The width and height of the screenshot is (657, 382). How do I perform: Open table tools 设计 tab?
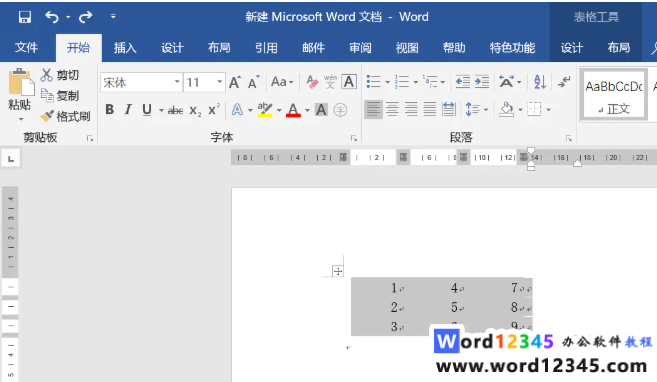(572, 48)
